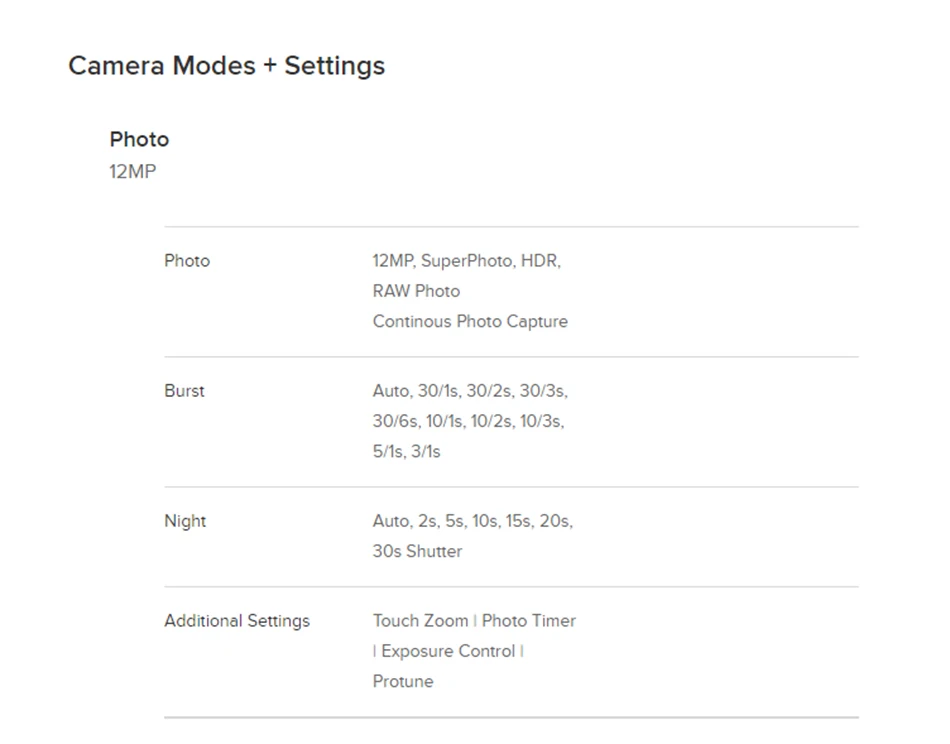Click the "Protune" setting text
This screenshot has width=950, height=744.
tap(403, 681)
